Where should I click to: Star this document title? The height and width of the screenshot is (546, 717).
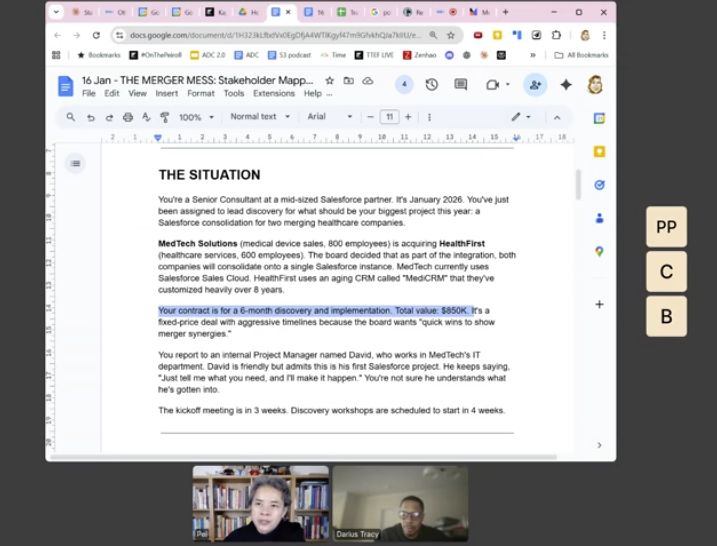click(x=330, y=80)
